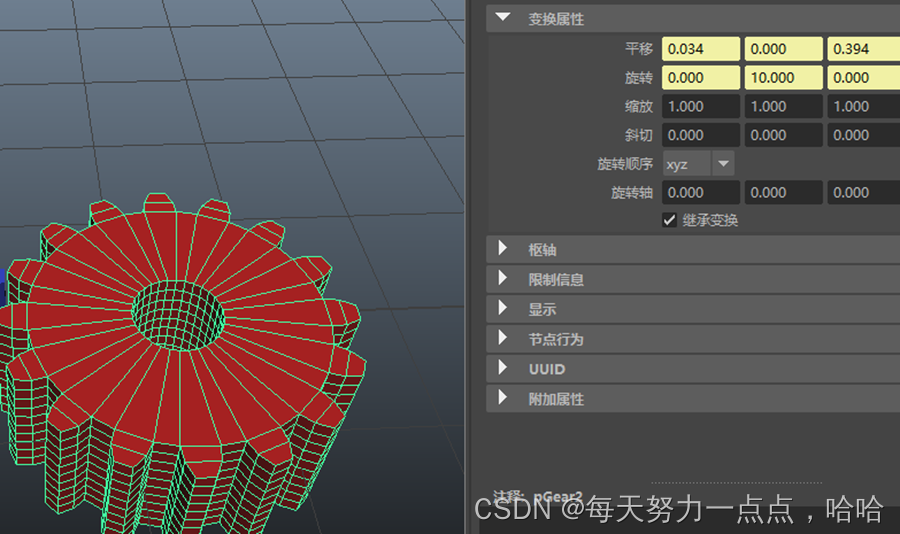Click the 旋转 X field 0.000
The image size is (900, 534).
[x=701, y=78]
